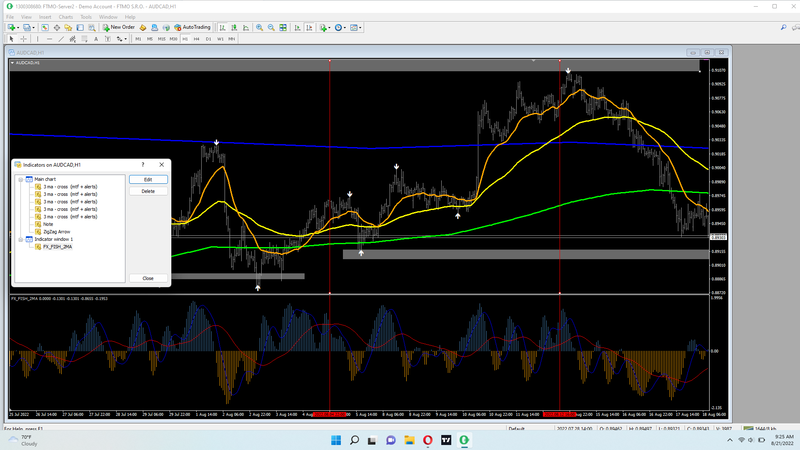This screenshot has width=800, height=450.
Task: Switch chart to candlesticks style
Action: [x=234, y=28]
